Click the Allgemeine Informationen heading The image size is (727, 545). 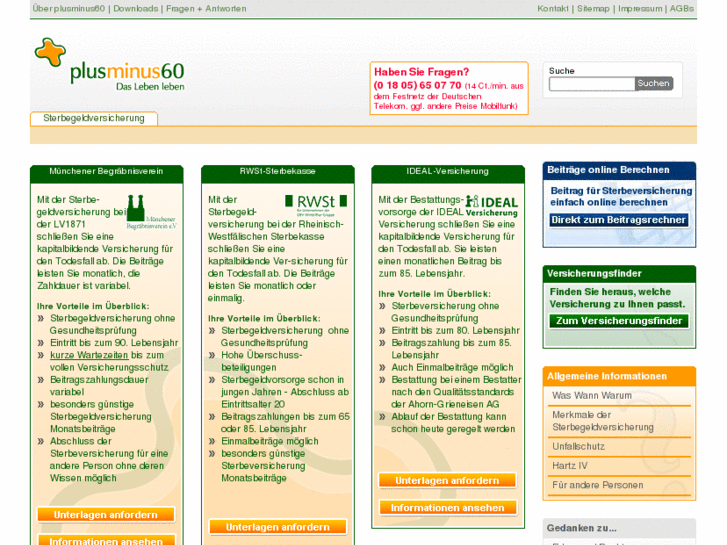point(606,376)
